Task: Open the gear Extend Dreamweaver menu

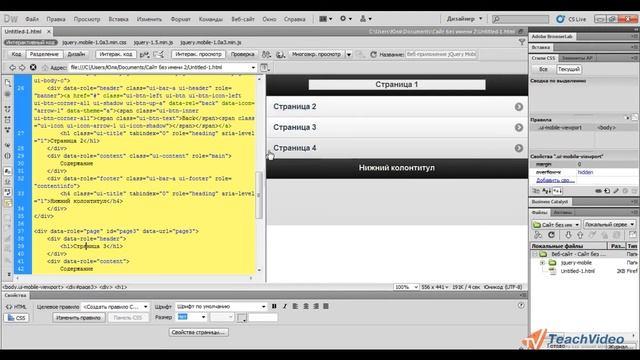Action: [x=346, y=19]
